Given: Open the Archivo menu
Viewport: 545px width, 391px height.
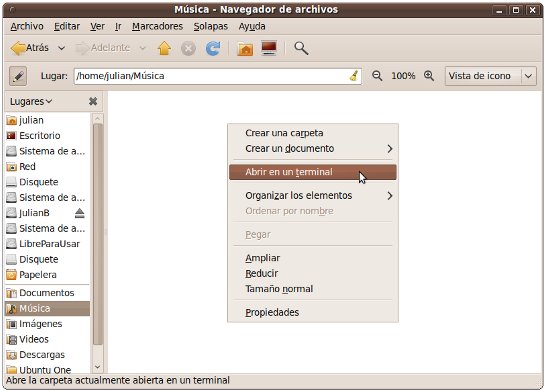Looking at the screenshot, I should 27,26.
